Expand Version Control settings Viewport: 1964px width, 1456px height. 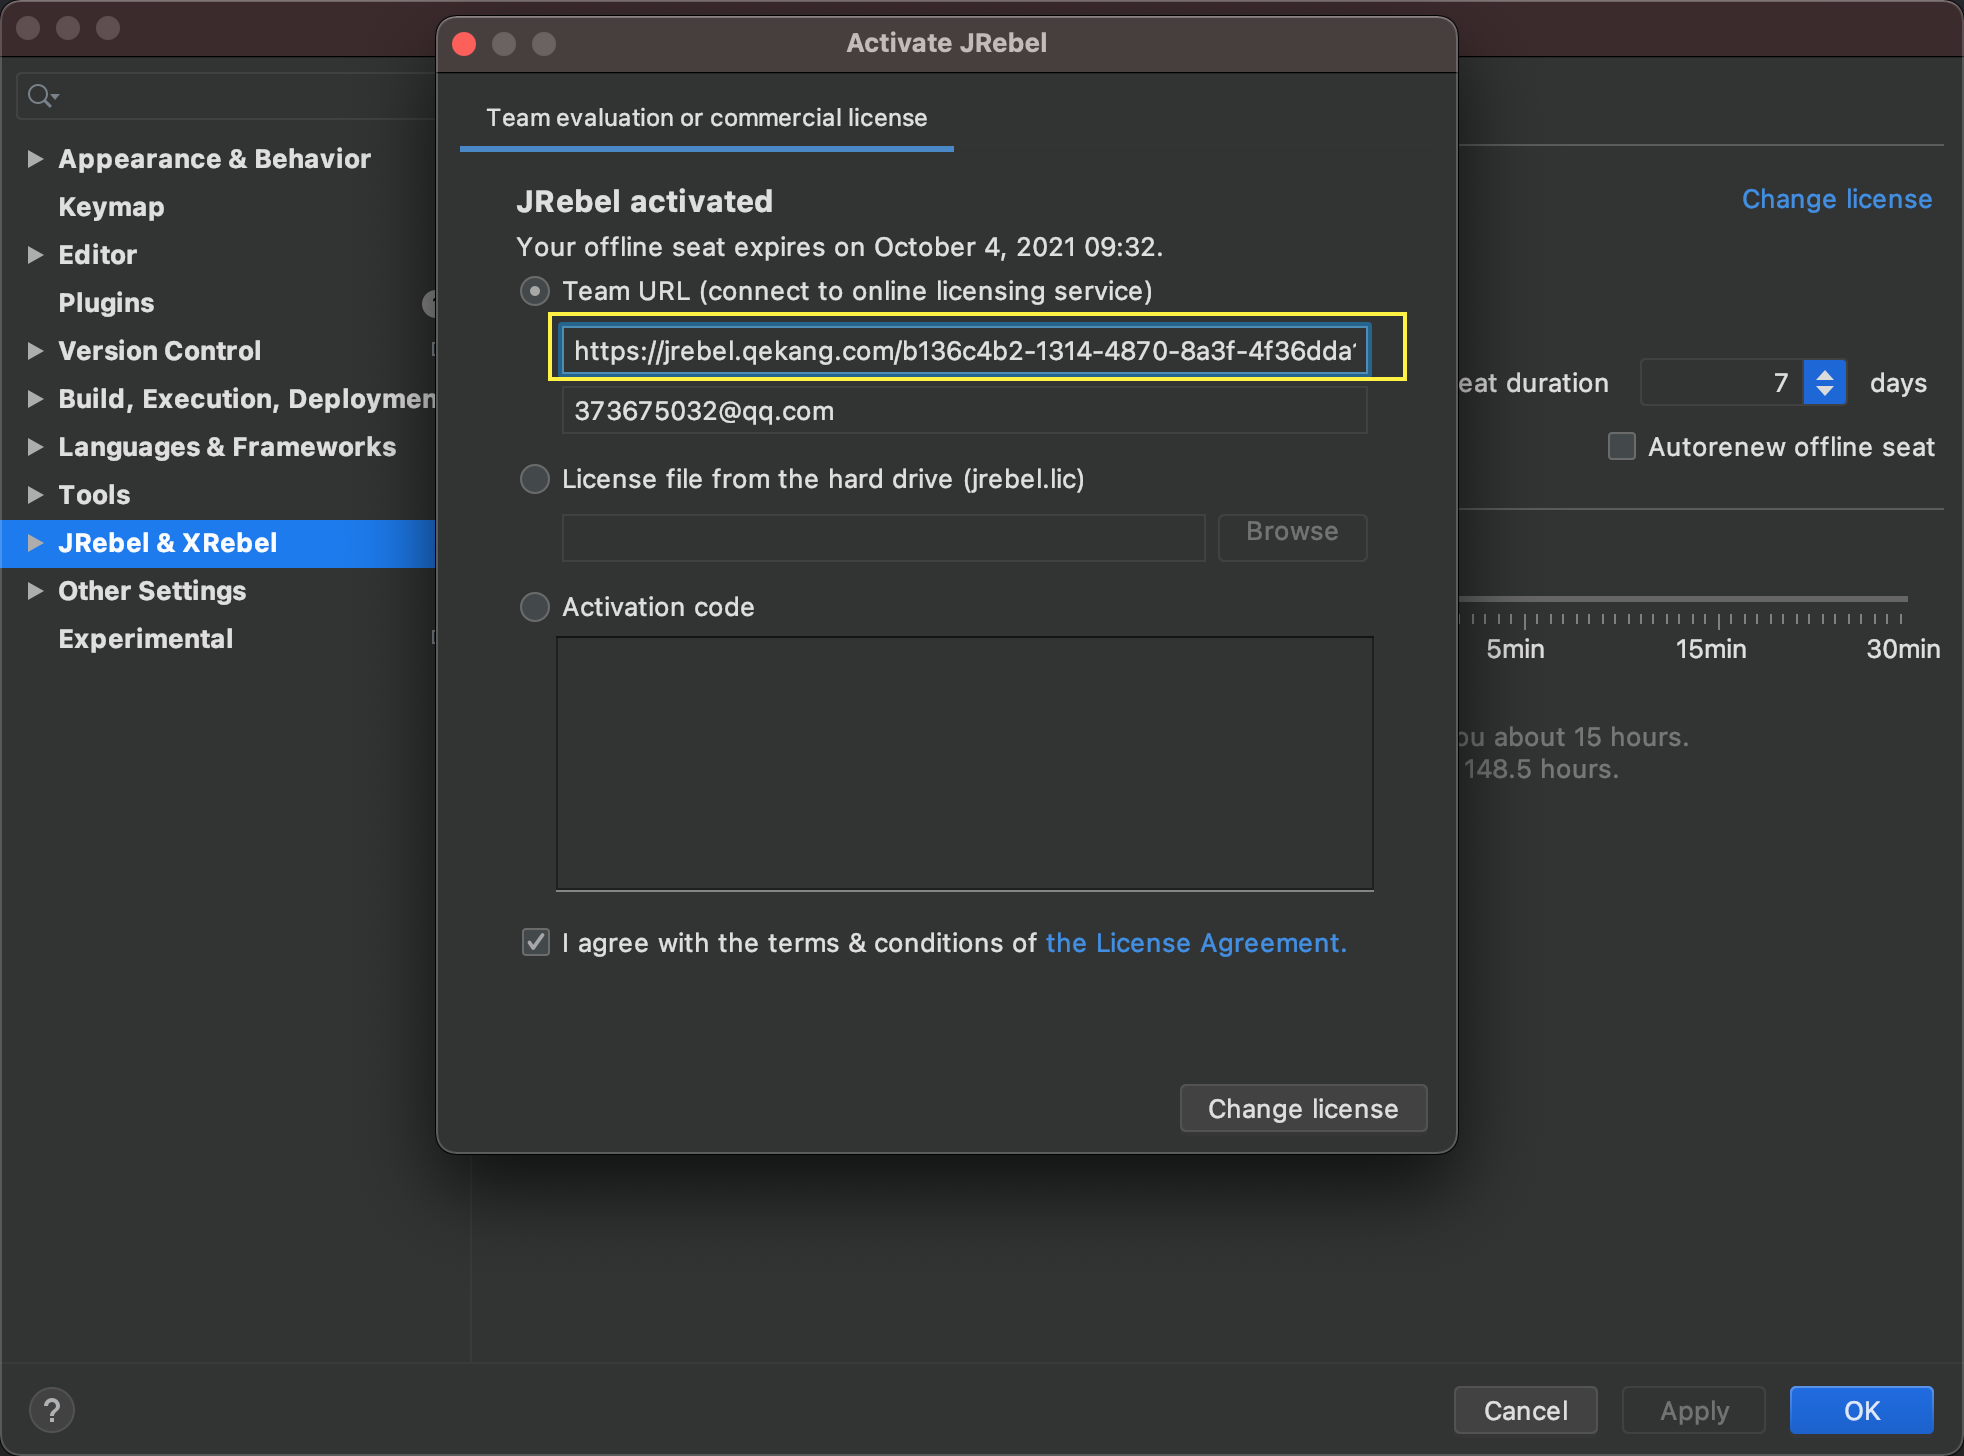35,350
